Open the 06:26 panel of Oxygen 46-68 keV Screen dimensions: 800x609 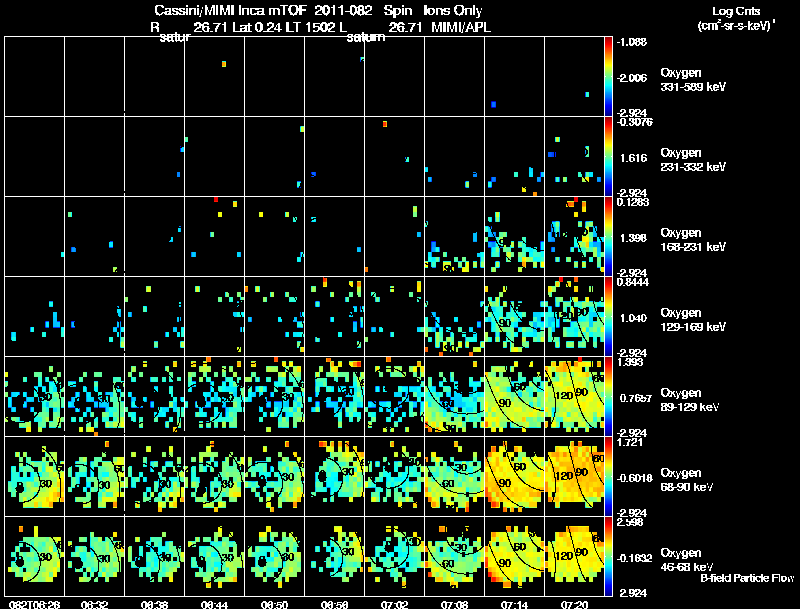click(35, 556)
